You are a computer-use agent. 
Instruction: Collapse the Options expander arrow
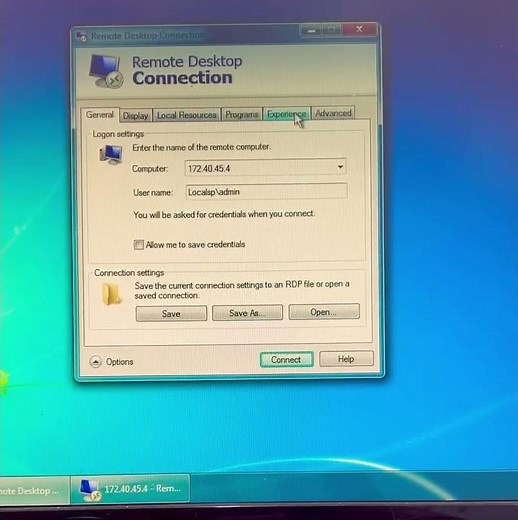coord(96,362)
